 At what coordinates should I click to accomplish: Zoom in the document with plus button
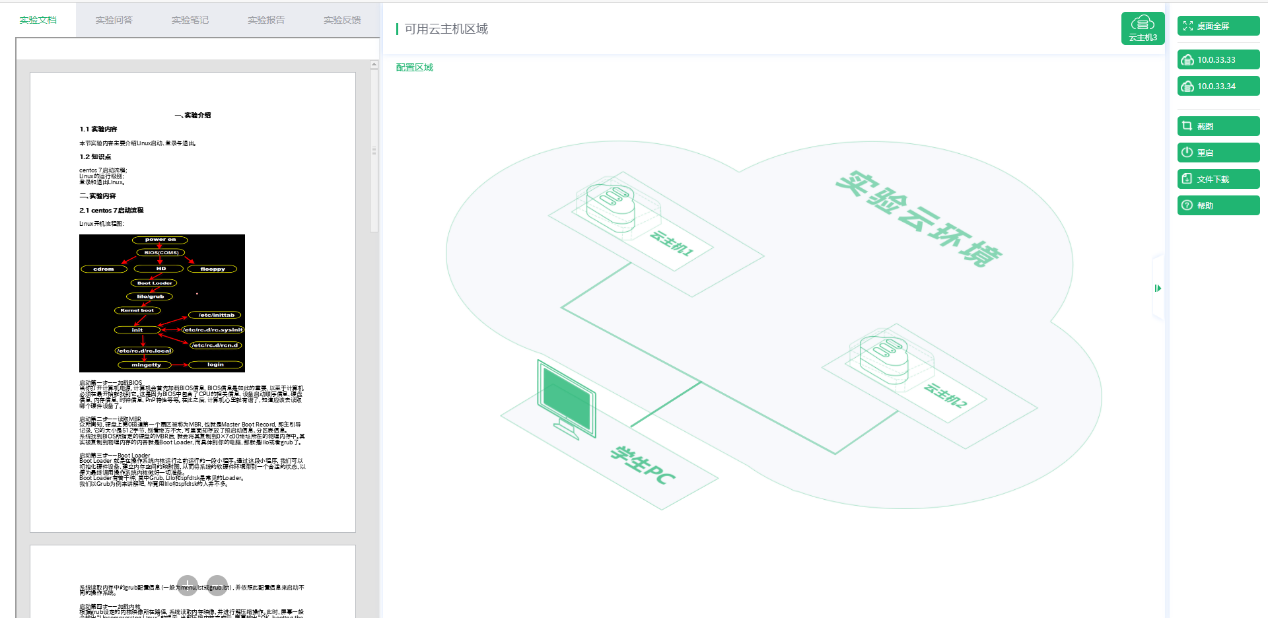point(188,584)
